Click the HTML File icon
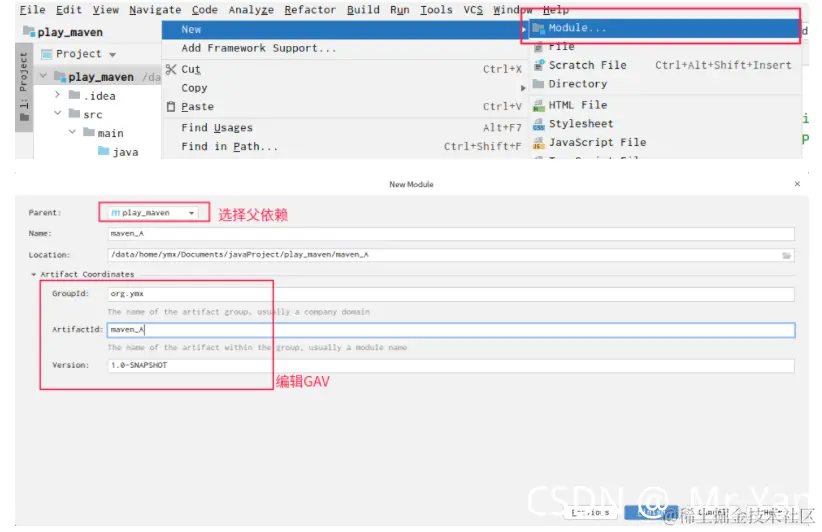 pos(539,105)
